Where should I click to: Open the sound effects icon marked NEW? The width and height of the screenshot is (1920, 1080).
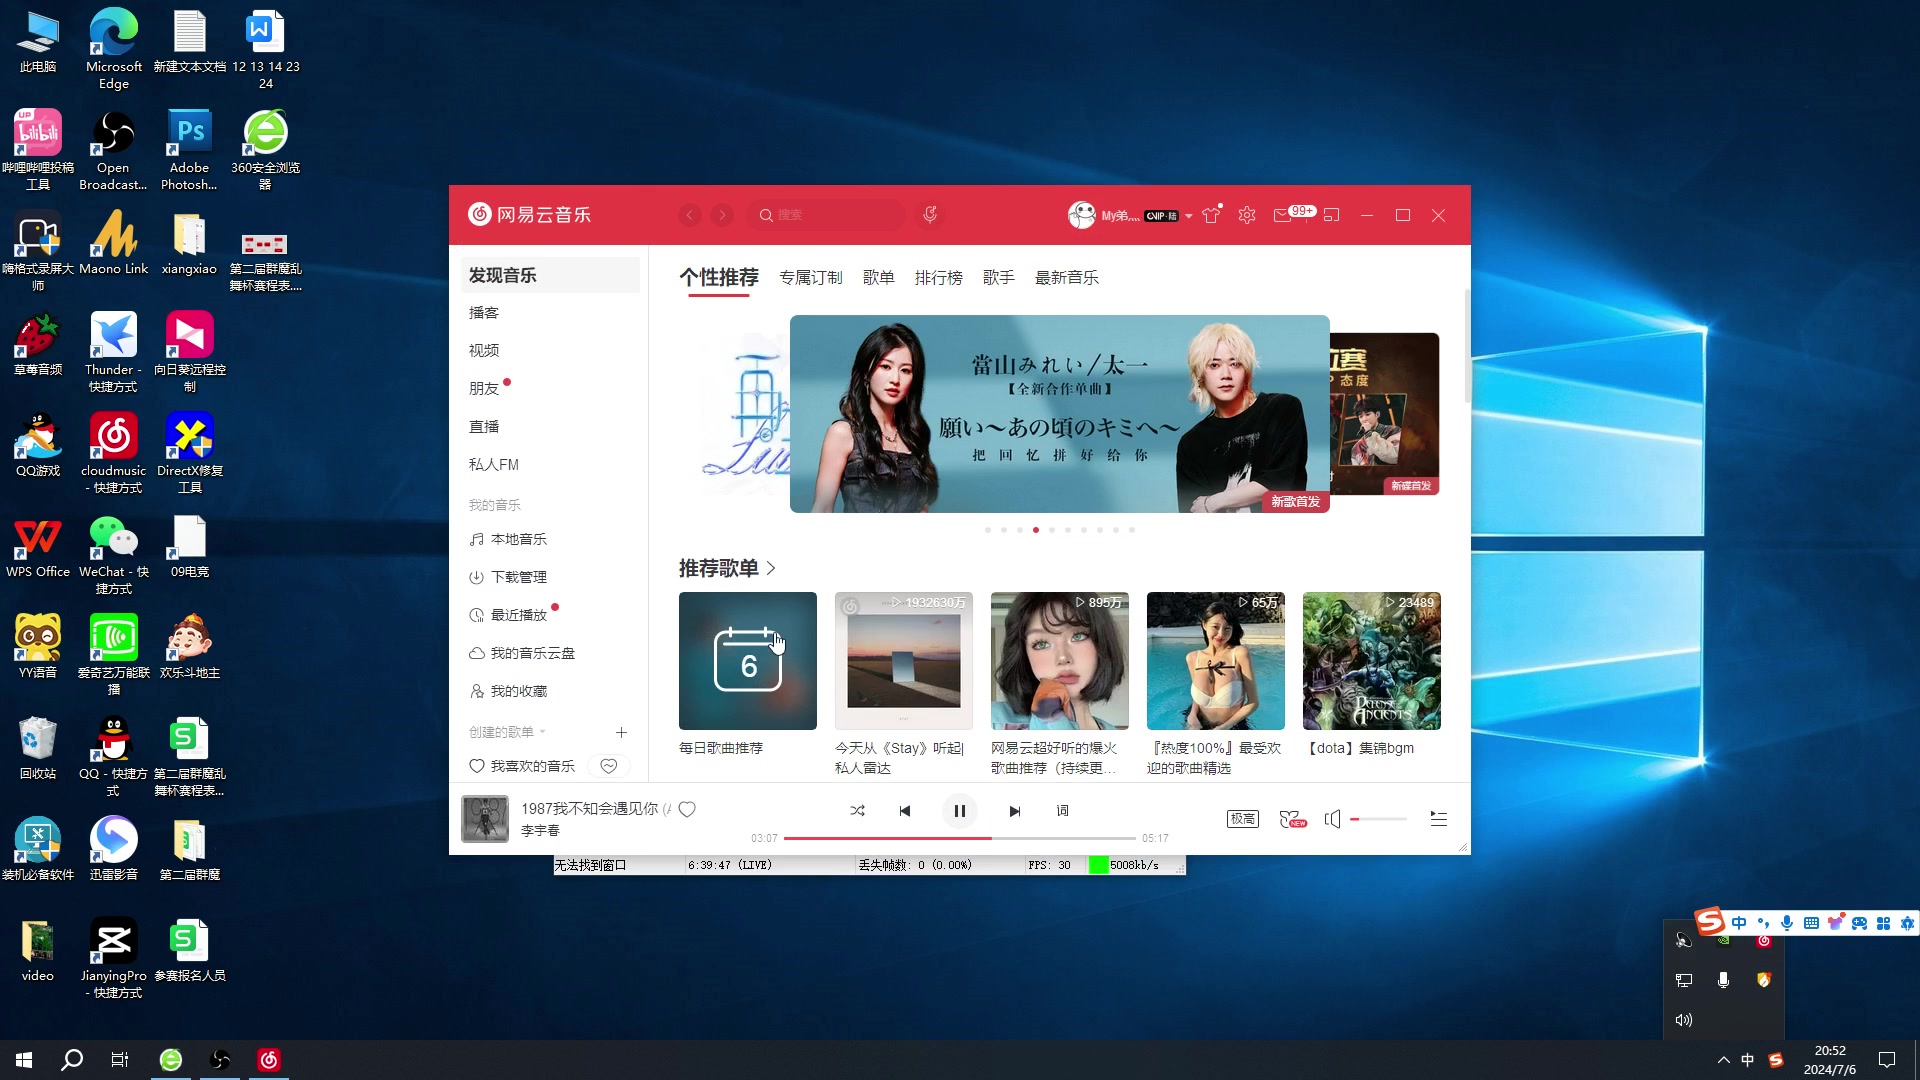tap(1292, 819)
